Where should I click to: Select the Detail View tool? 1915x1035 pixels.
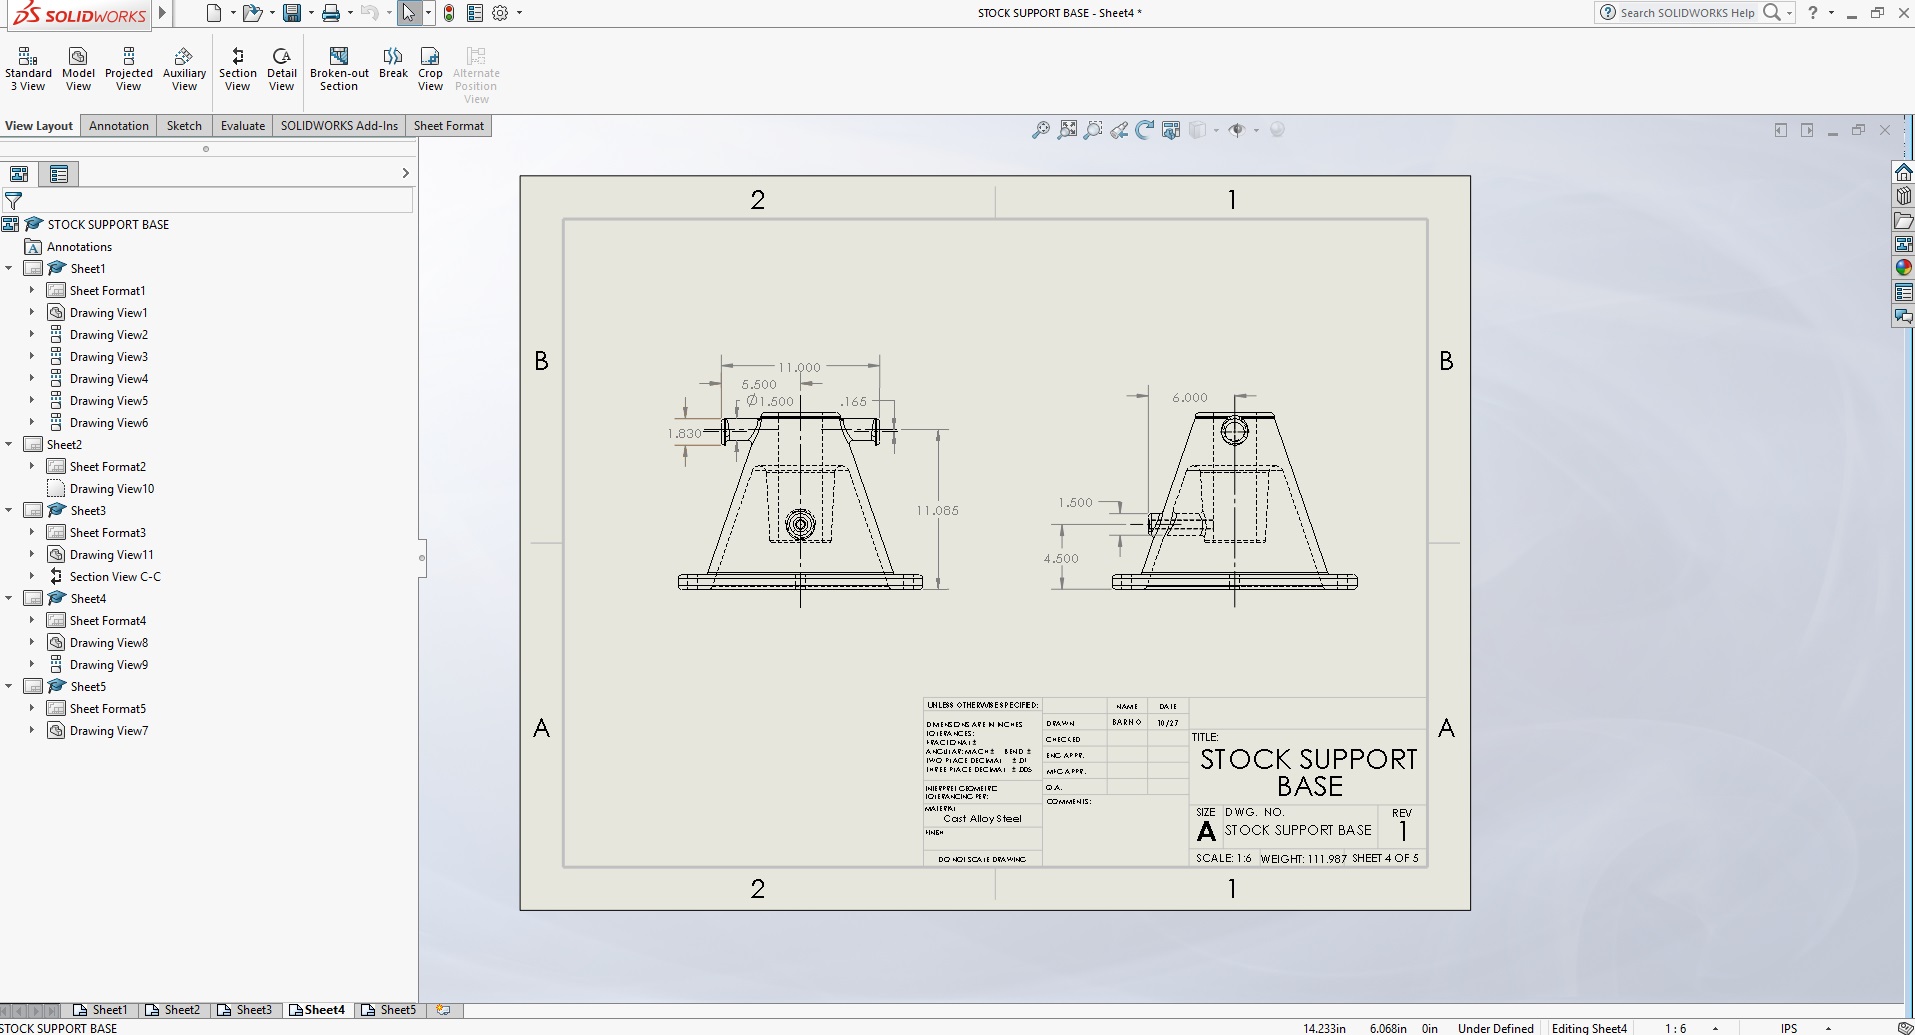pos(281,69)
